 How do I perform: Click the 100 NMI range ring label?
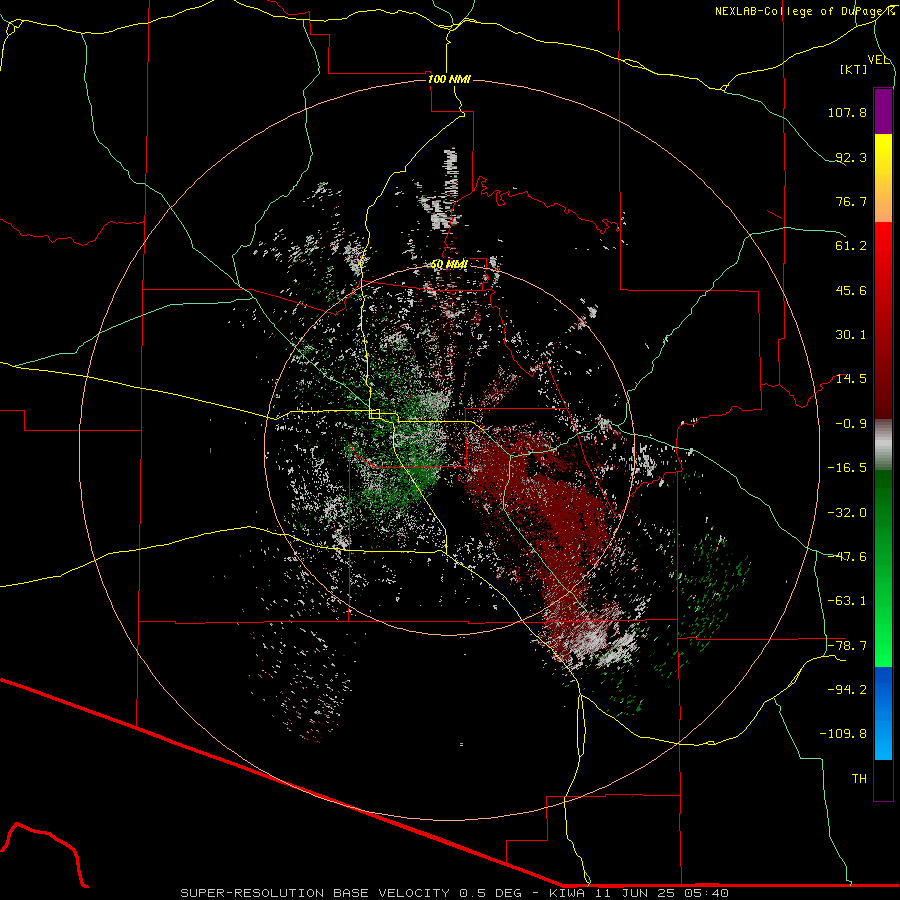pos(449,79)
